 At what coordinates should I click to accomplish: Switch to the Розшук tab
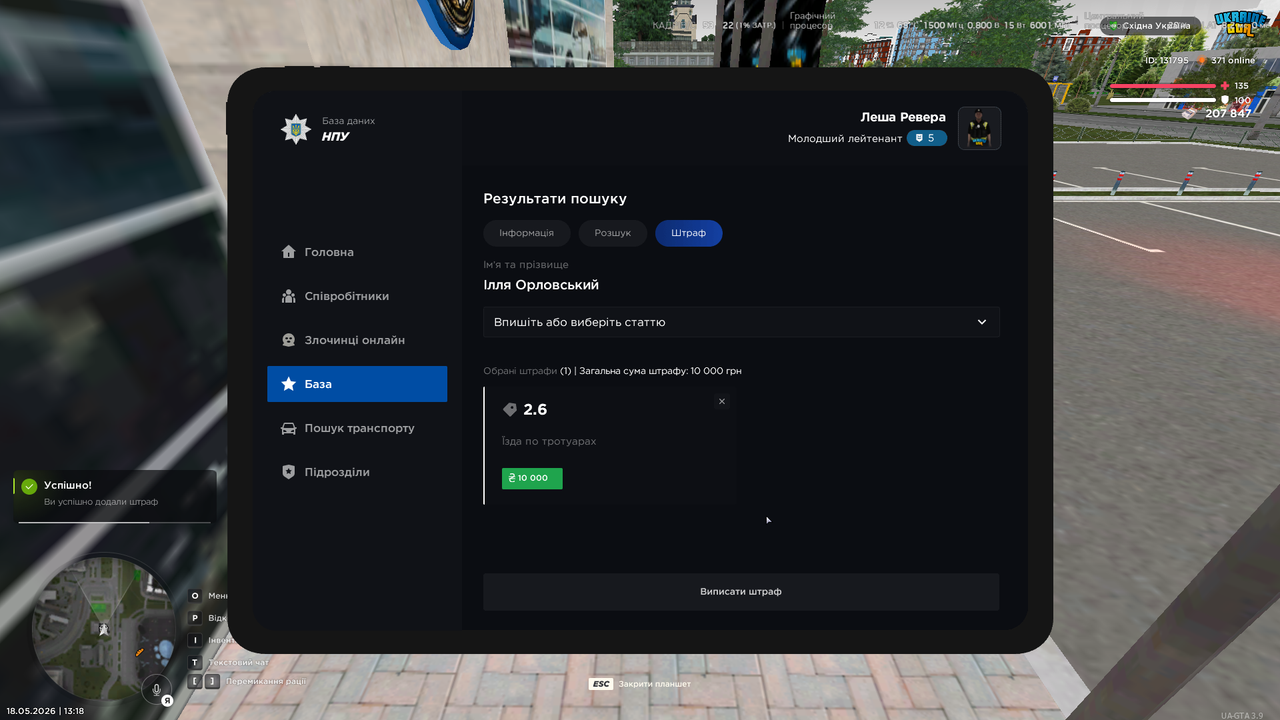tap(613, 233)
